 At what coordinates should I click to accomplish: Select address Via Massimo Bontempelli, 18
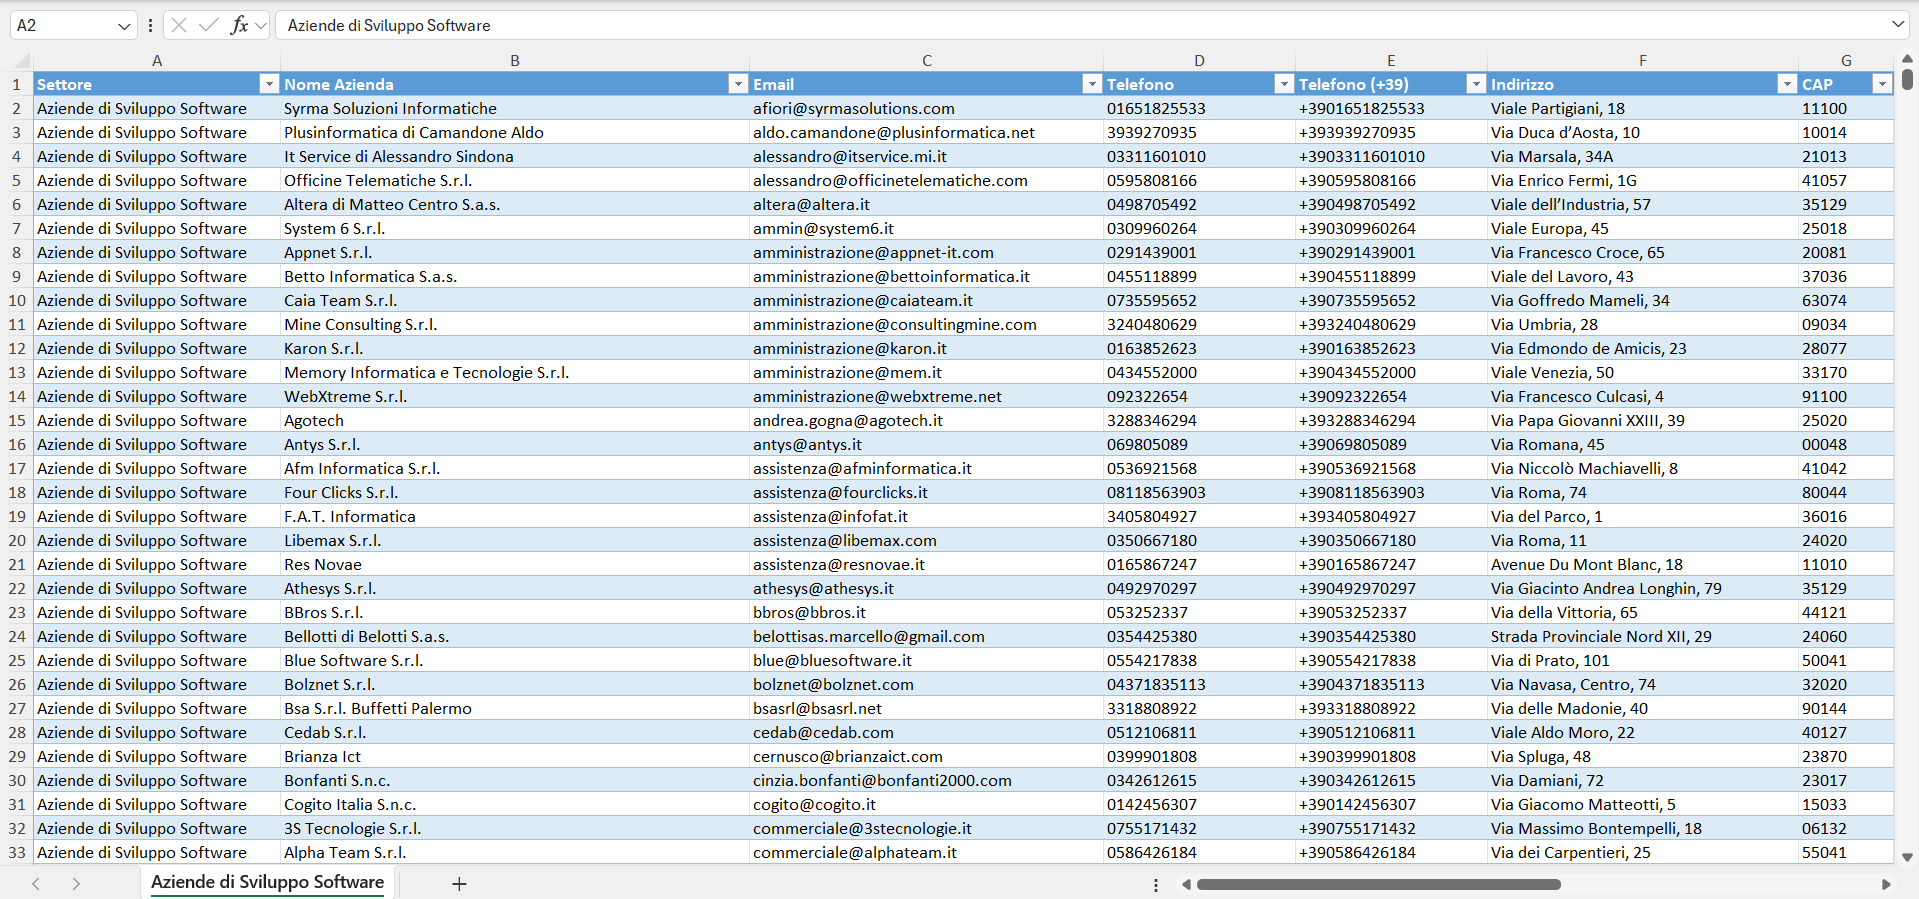pos(1643,828)
